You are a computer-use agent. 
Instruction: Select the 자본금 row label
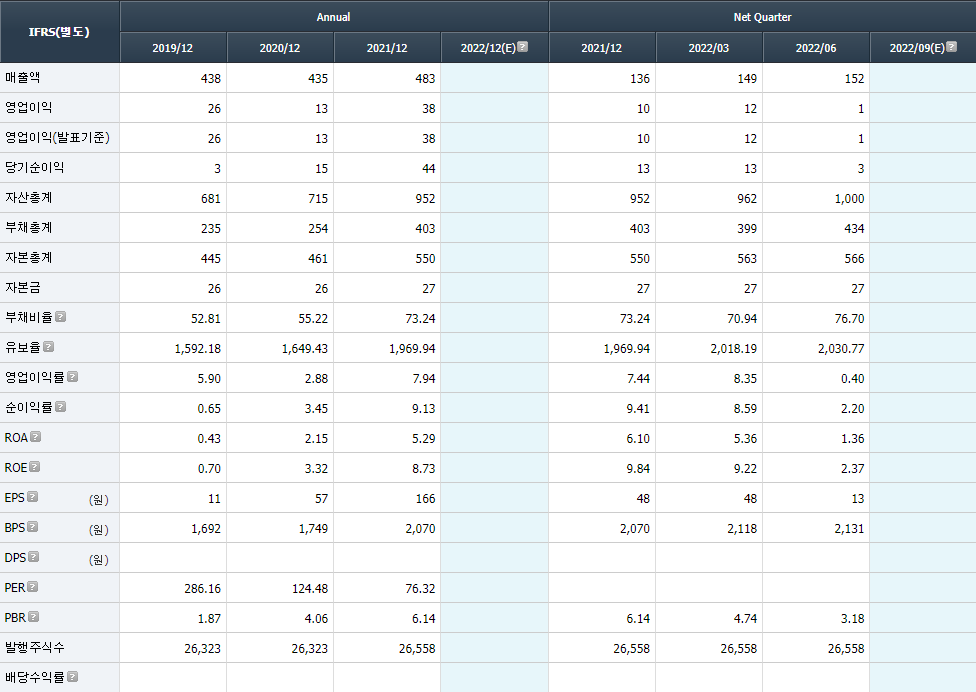[x=22, y=287]
